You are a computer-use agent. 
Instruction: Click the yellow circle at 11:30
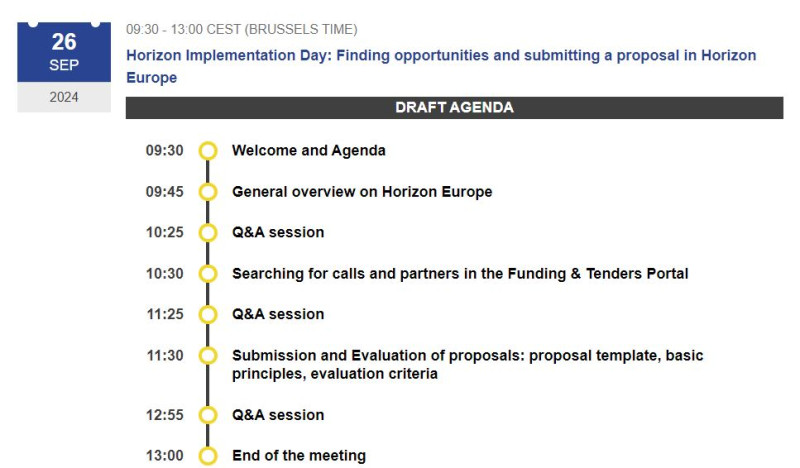(208, 355)
